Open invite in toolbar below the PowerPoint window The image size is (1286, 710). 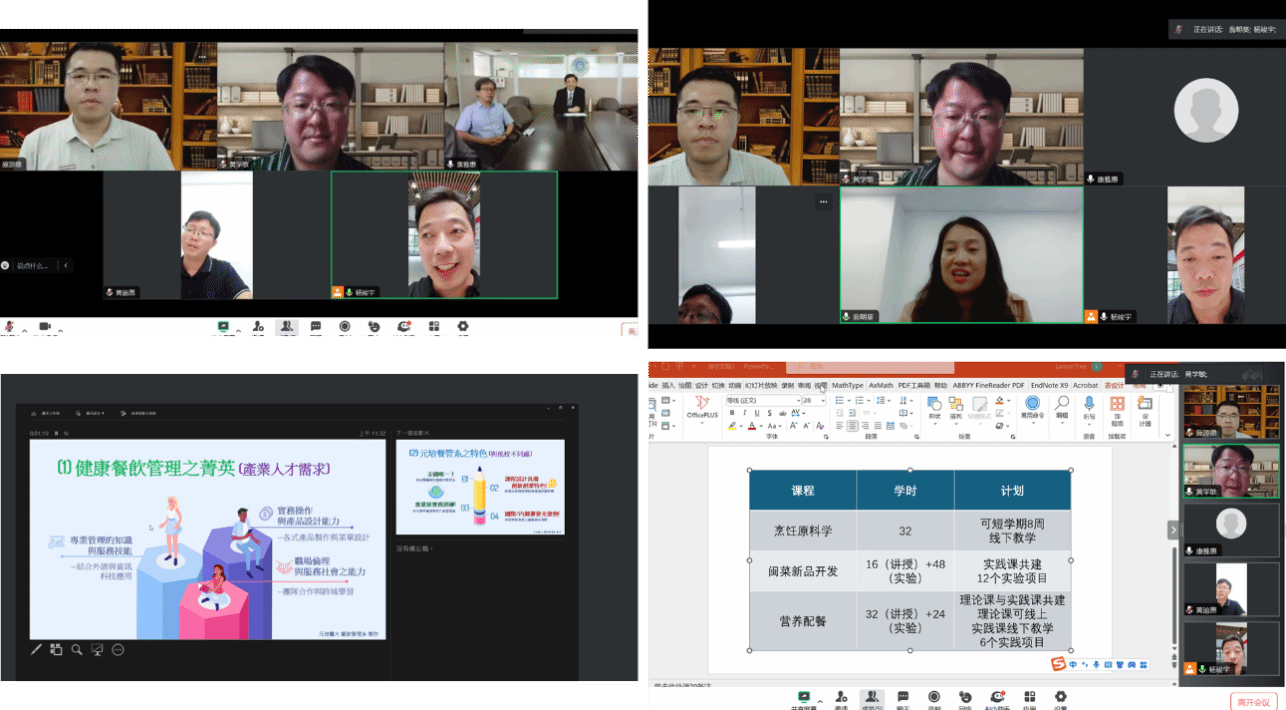(x=841, y=698)
